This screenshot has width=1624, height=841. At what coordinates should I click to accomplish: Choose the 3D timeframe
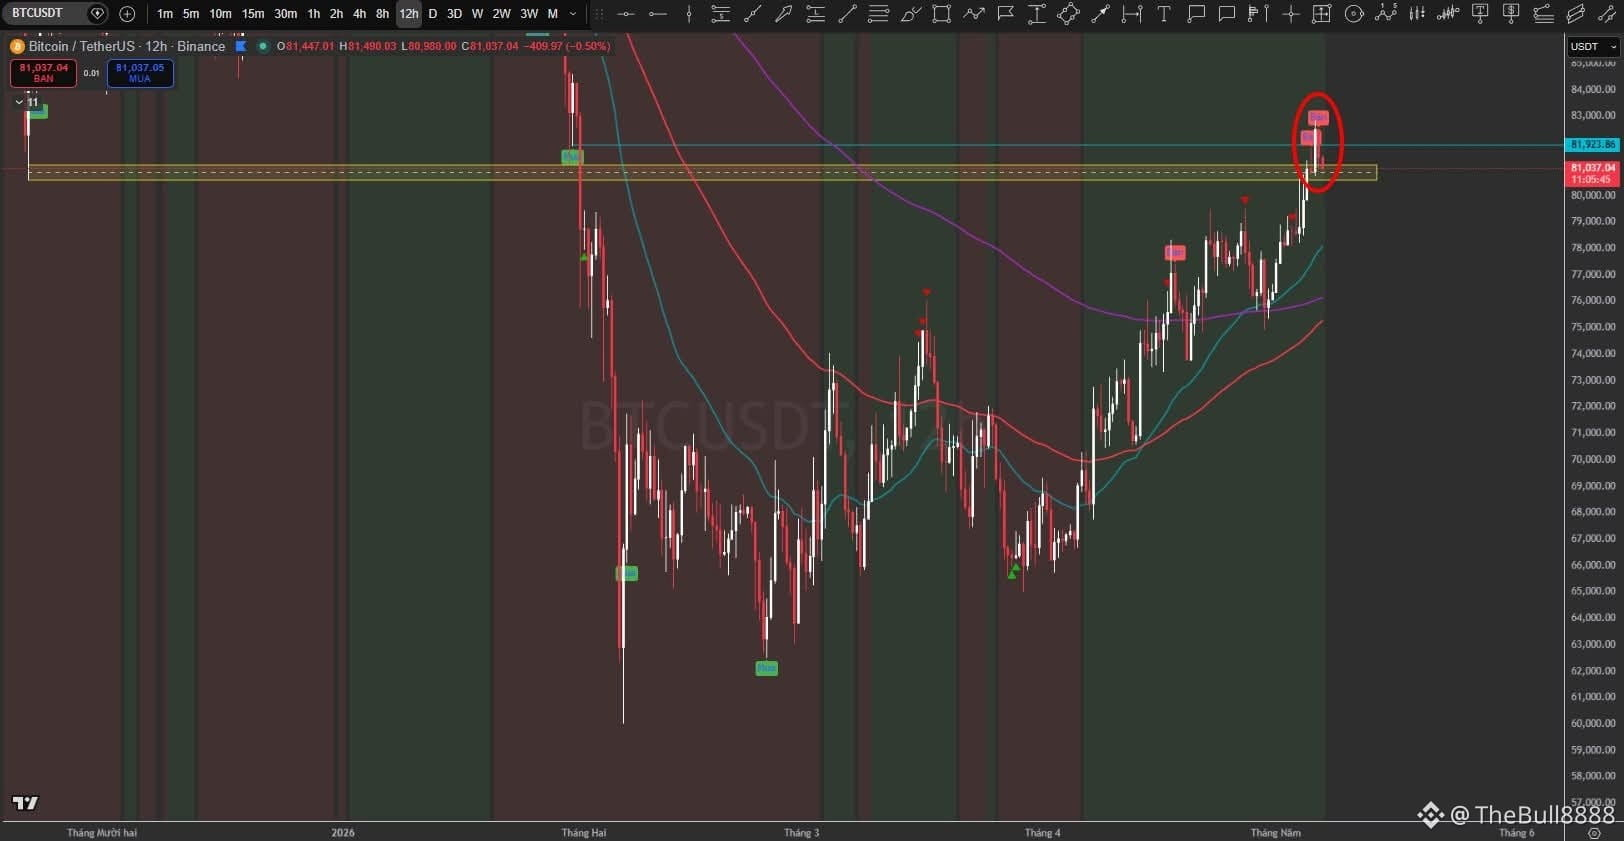point(454,14)
